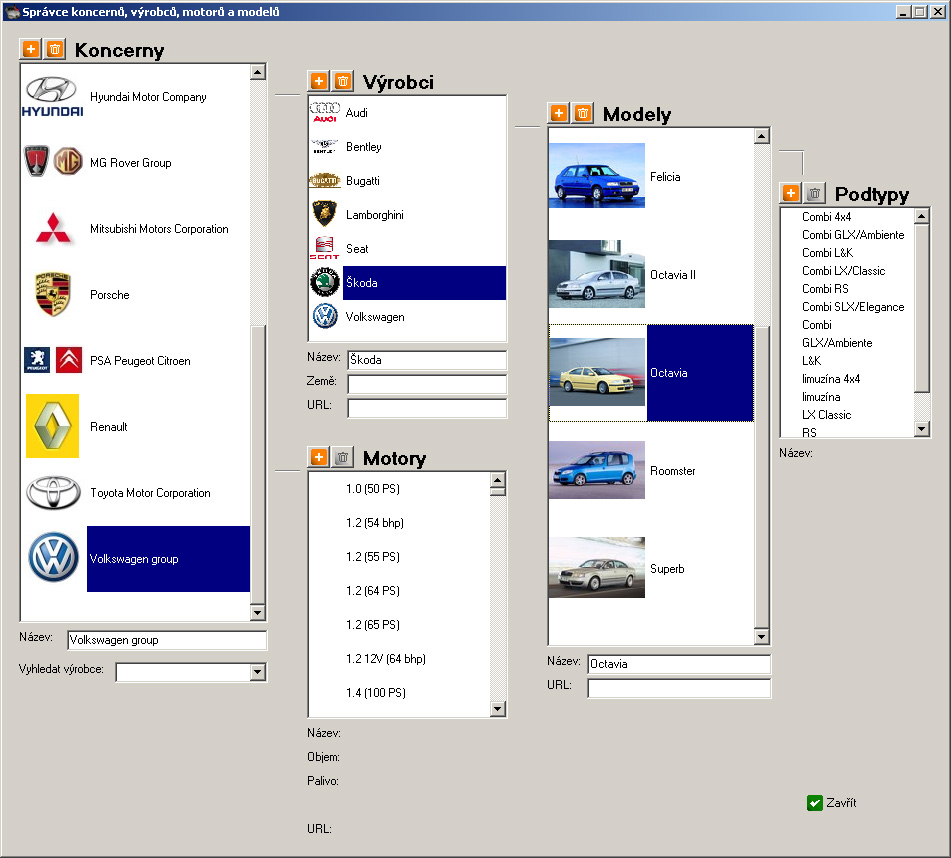951x858 pixels.
Task: Select Hyundai Motor Company koncern
Action: (x=148, y=97)
